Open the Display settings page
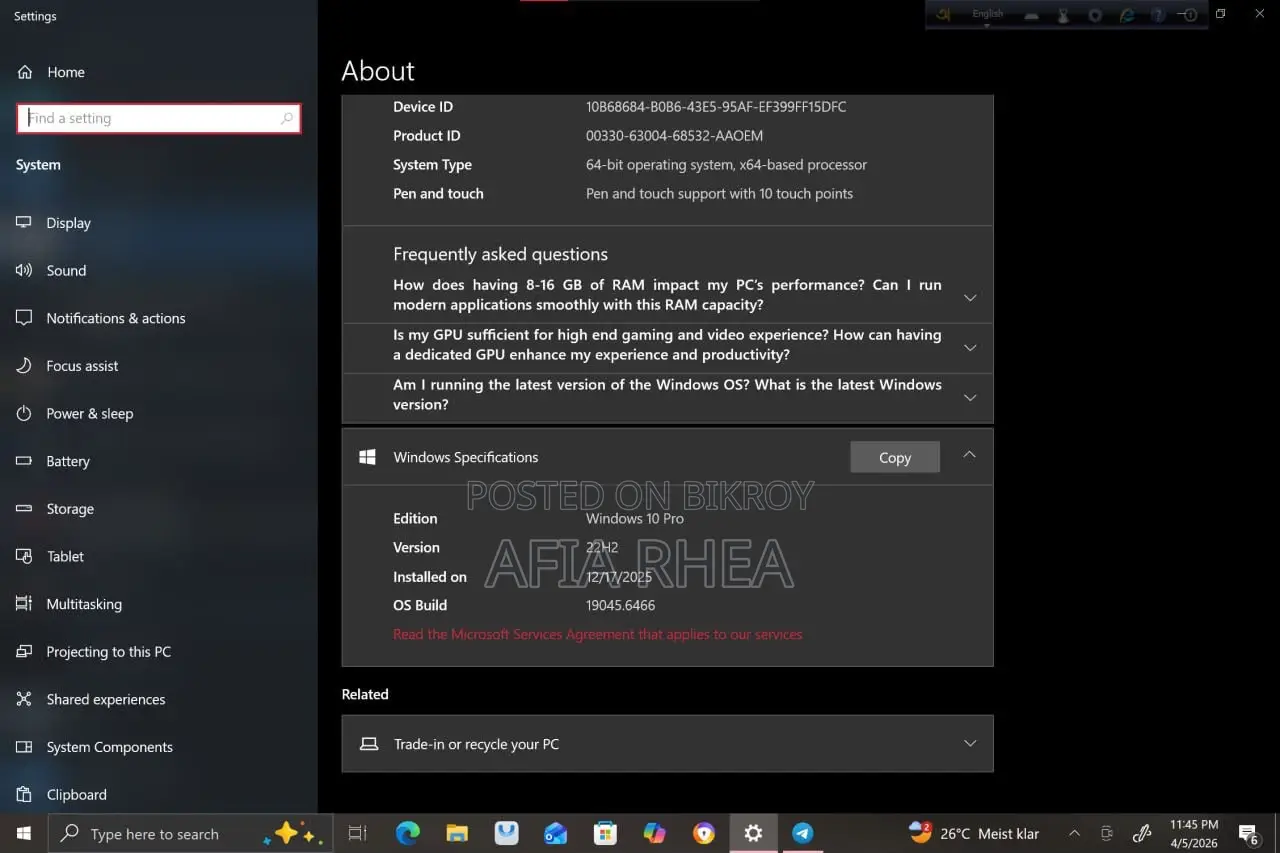Image resolution: width=1280 pixels, height=853 pixels. click(68, 223)
